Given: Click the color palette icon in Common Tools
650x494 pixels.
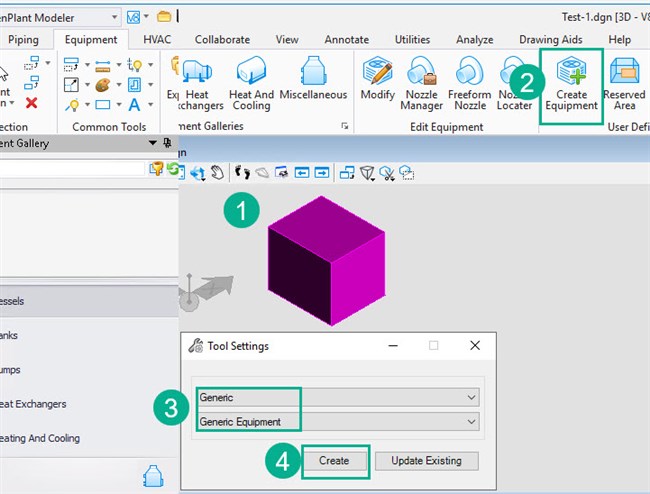Looking at the screenshot, I should [x=102, y=85].
